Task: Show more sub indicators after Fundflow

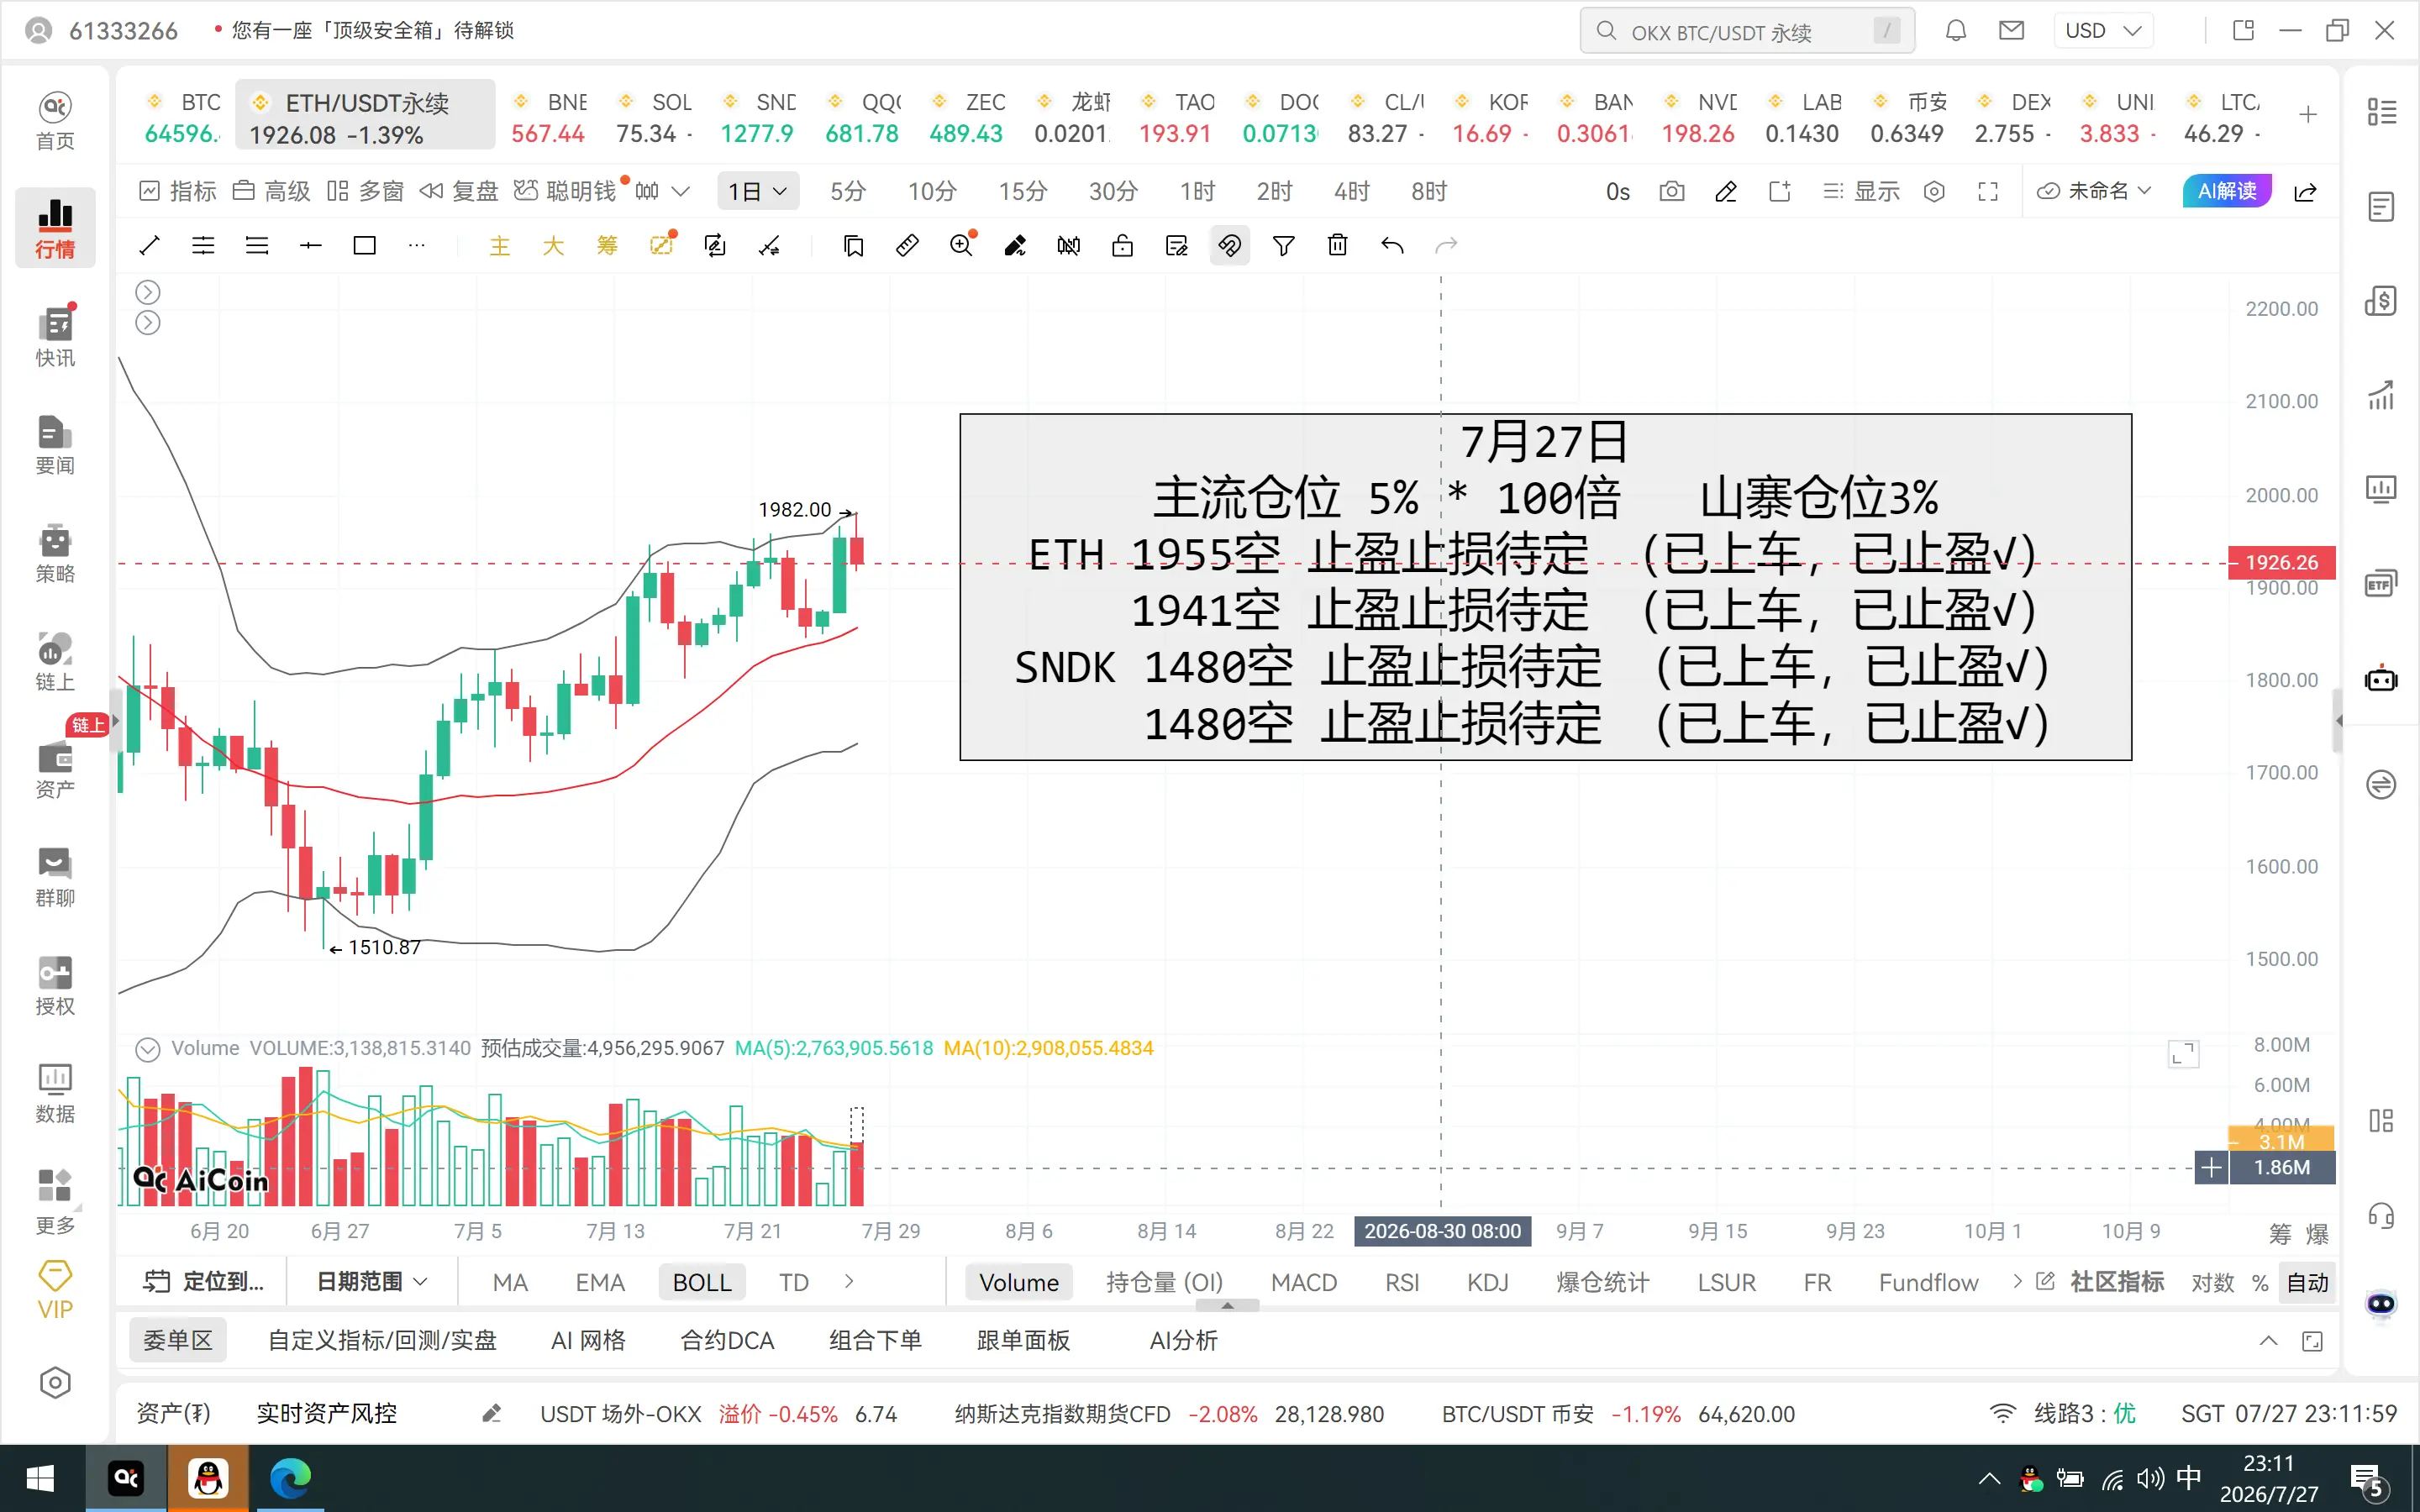Action: 2017,1282
